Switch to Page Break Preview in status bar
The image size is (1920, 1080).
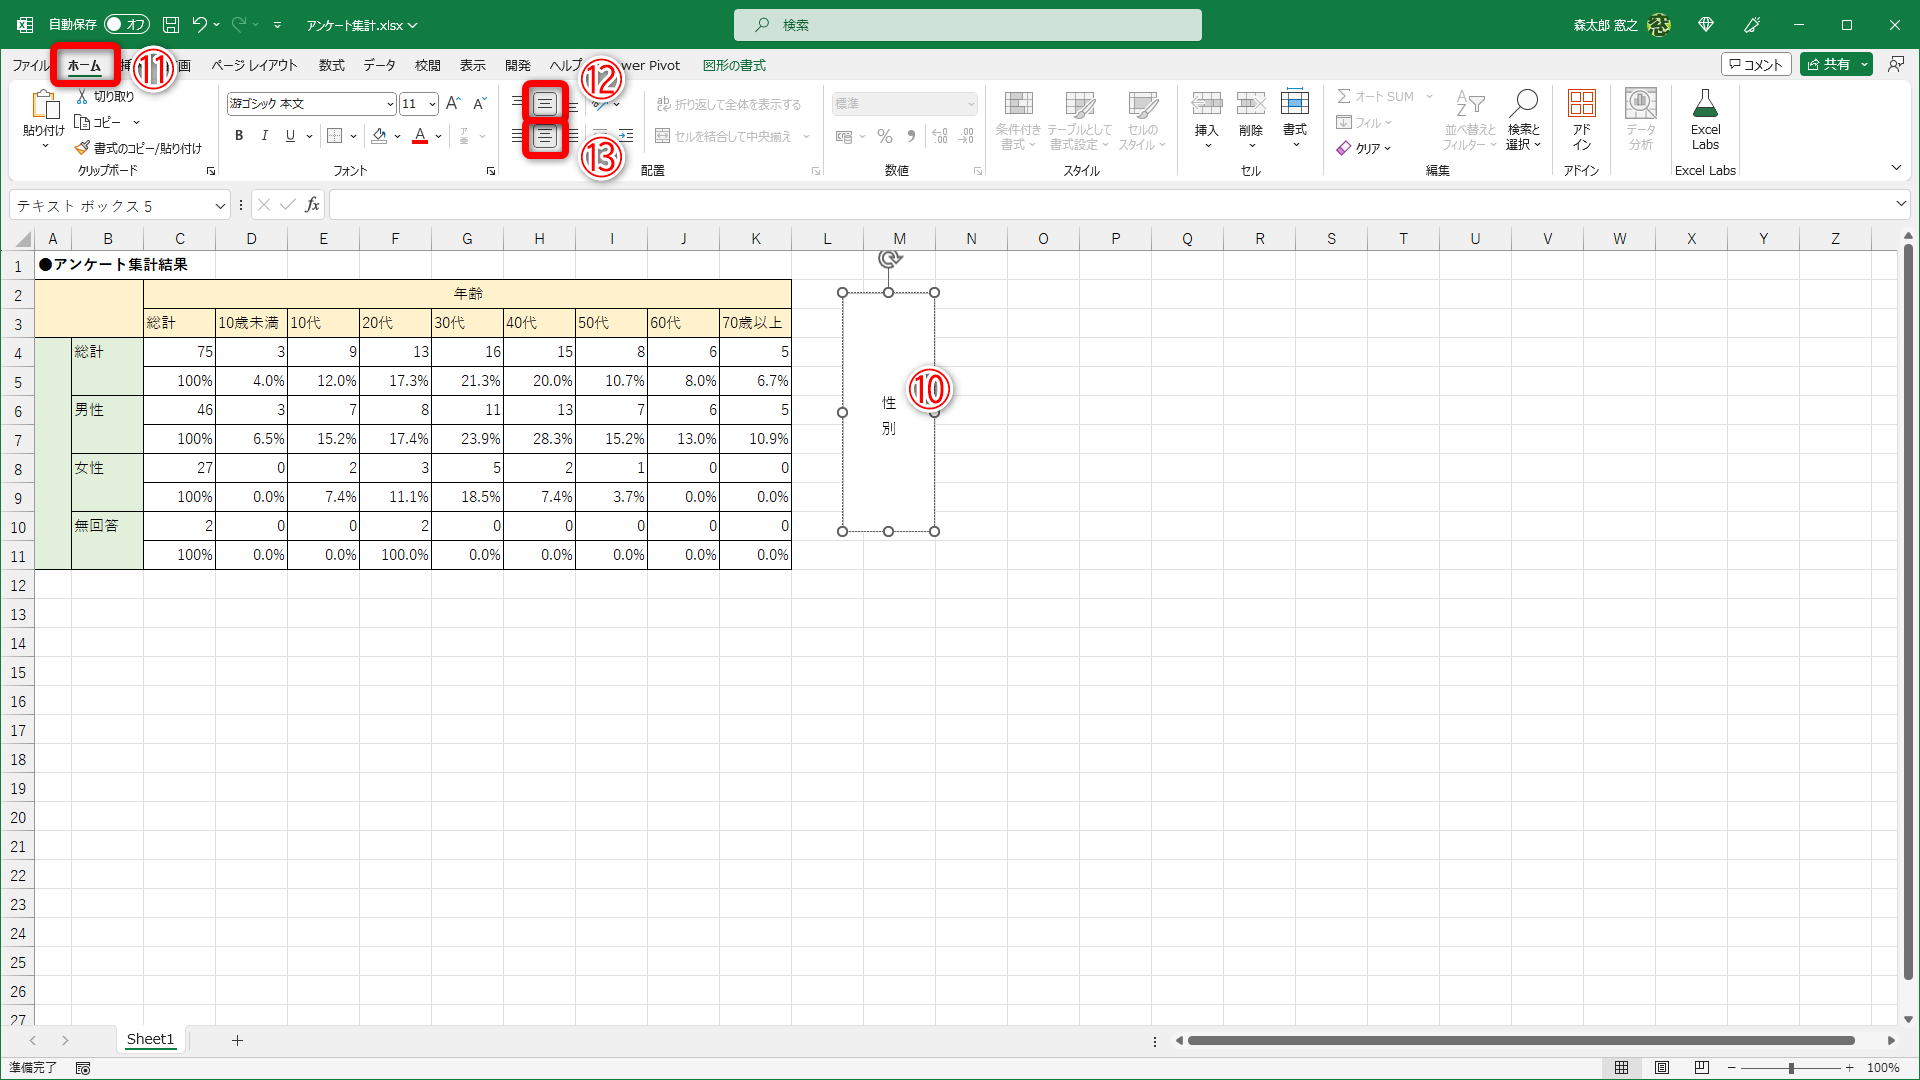(x=1702, y=1068)
